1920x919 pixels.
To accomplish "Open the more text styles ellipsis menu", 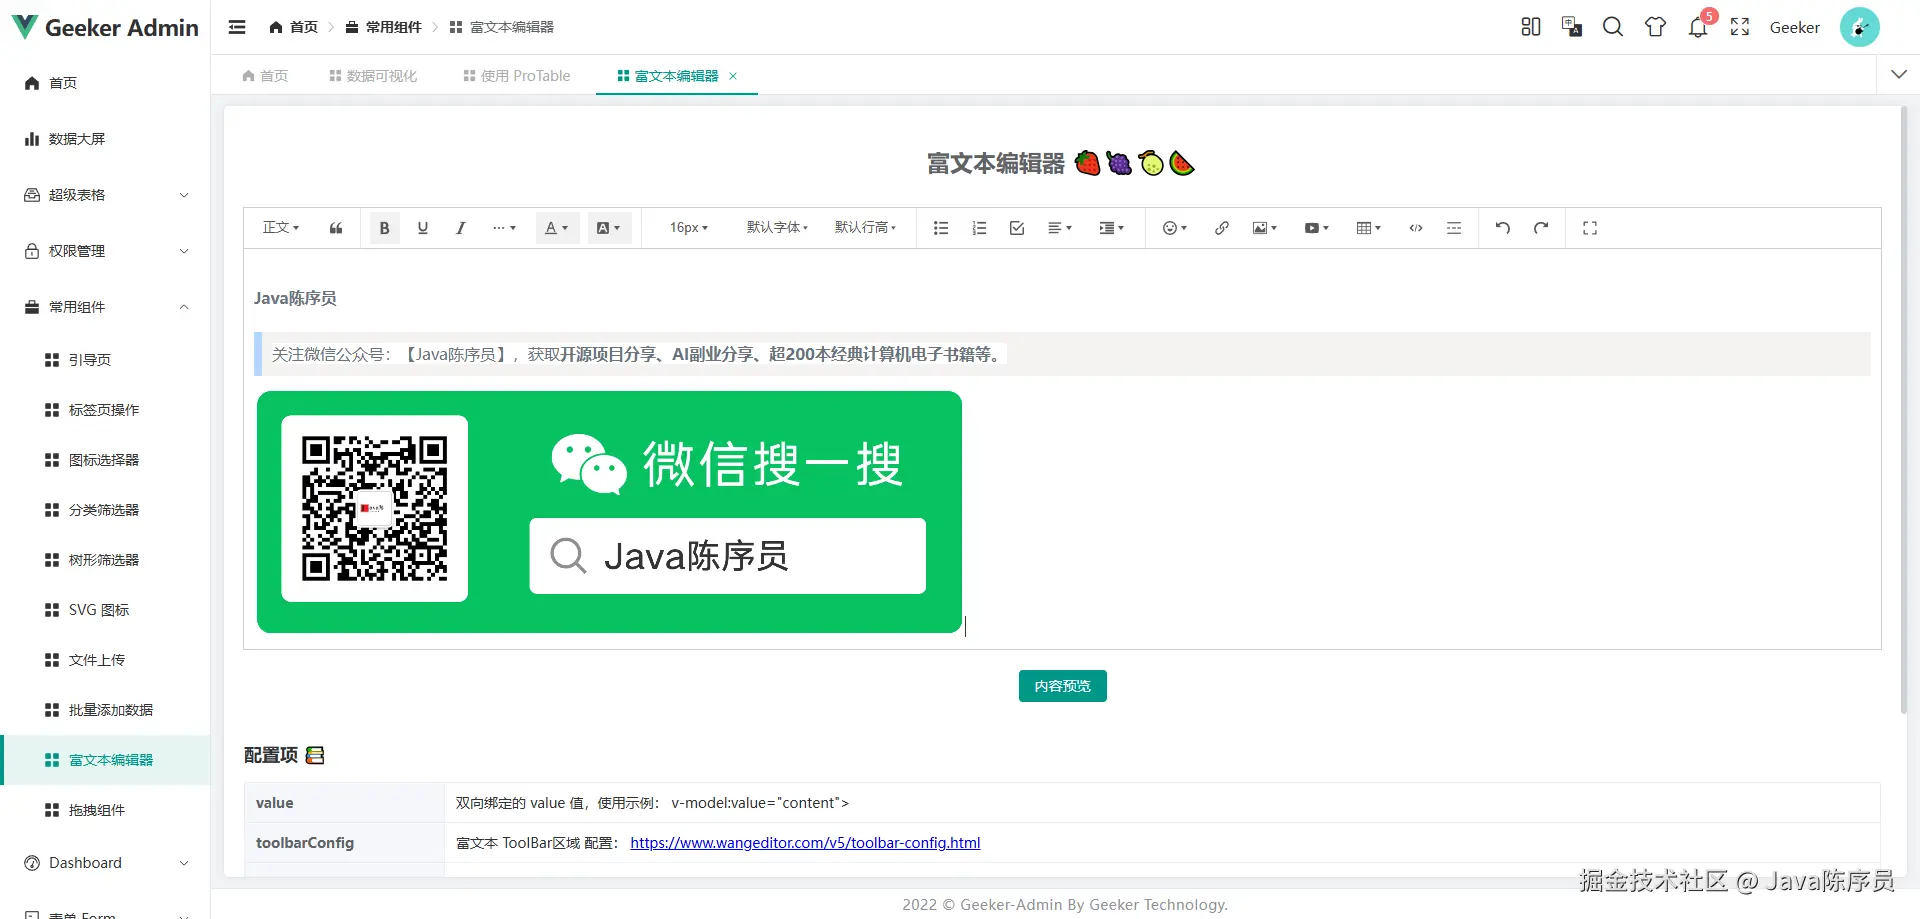I will 504,228.
